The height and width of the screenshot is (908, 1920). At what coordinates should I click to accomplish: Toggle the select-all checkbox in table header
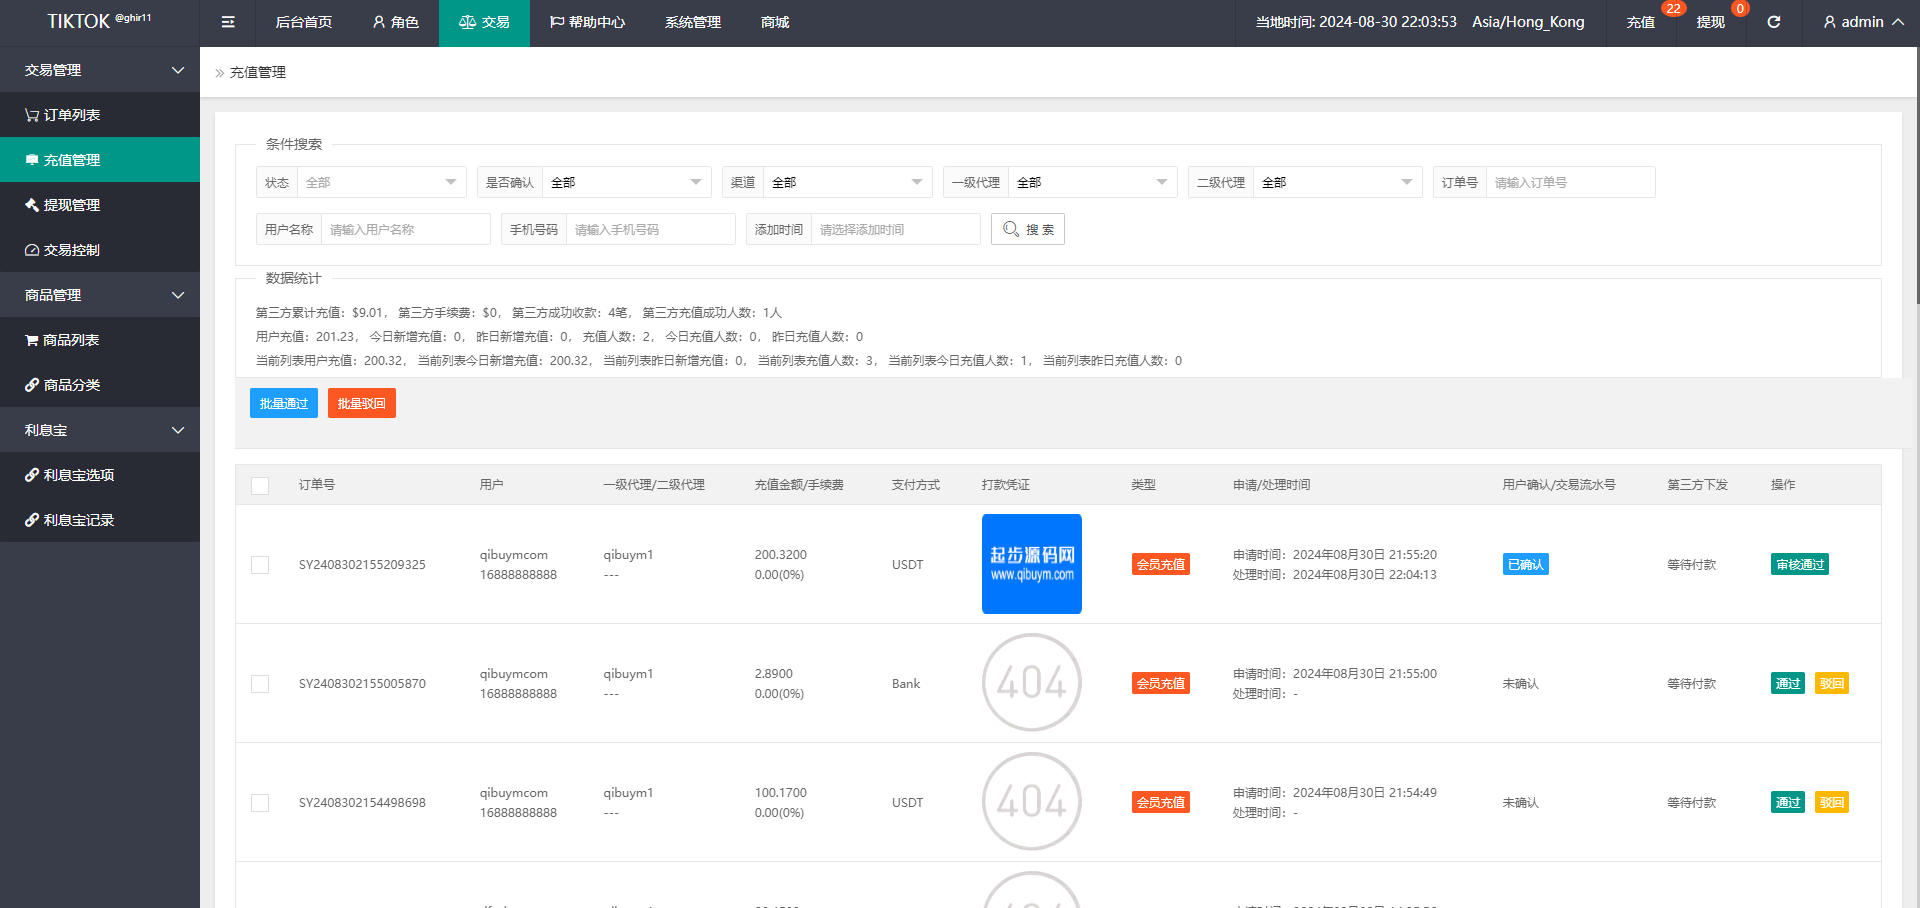click(x=260, y=486)
